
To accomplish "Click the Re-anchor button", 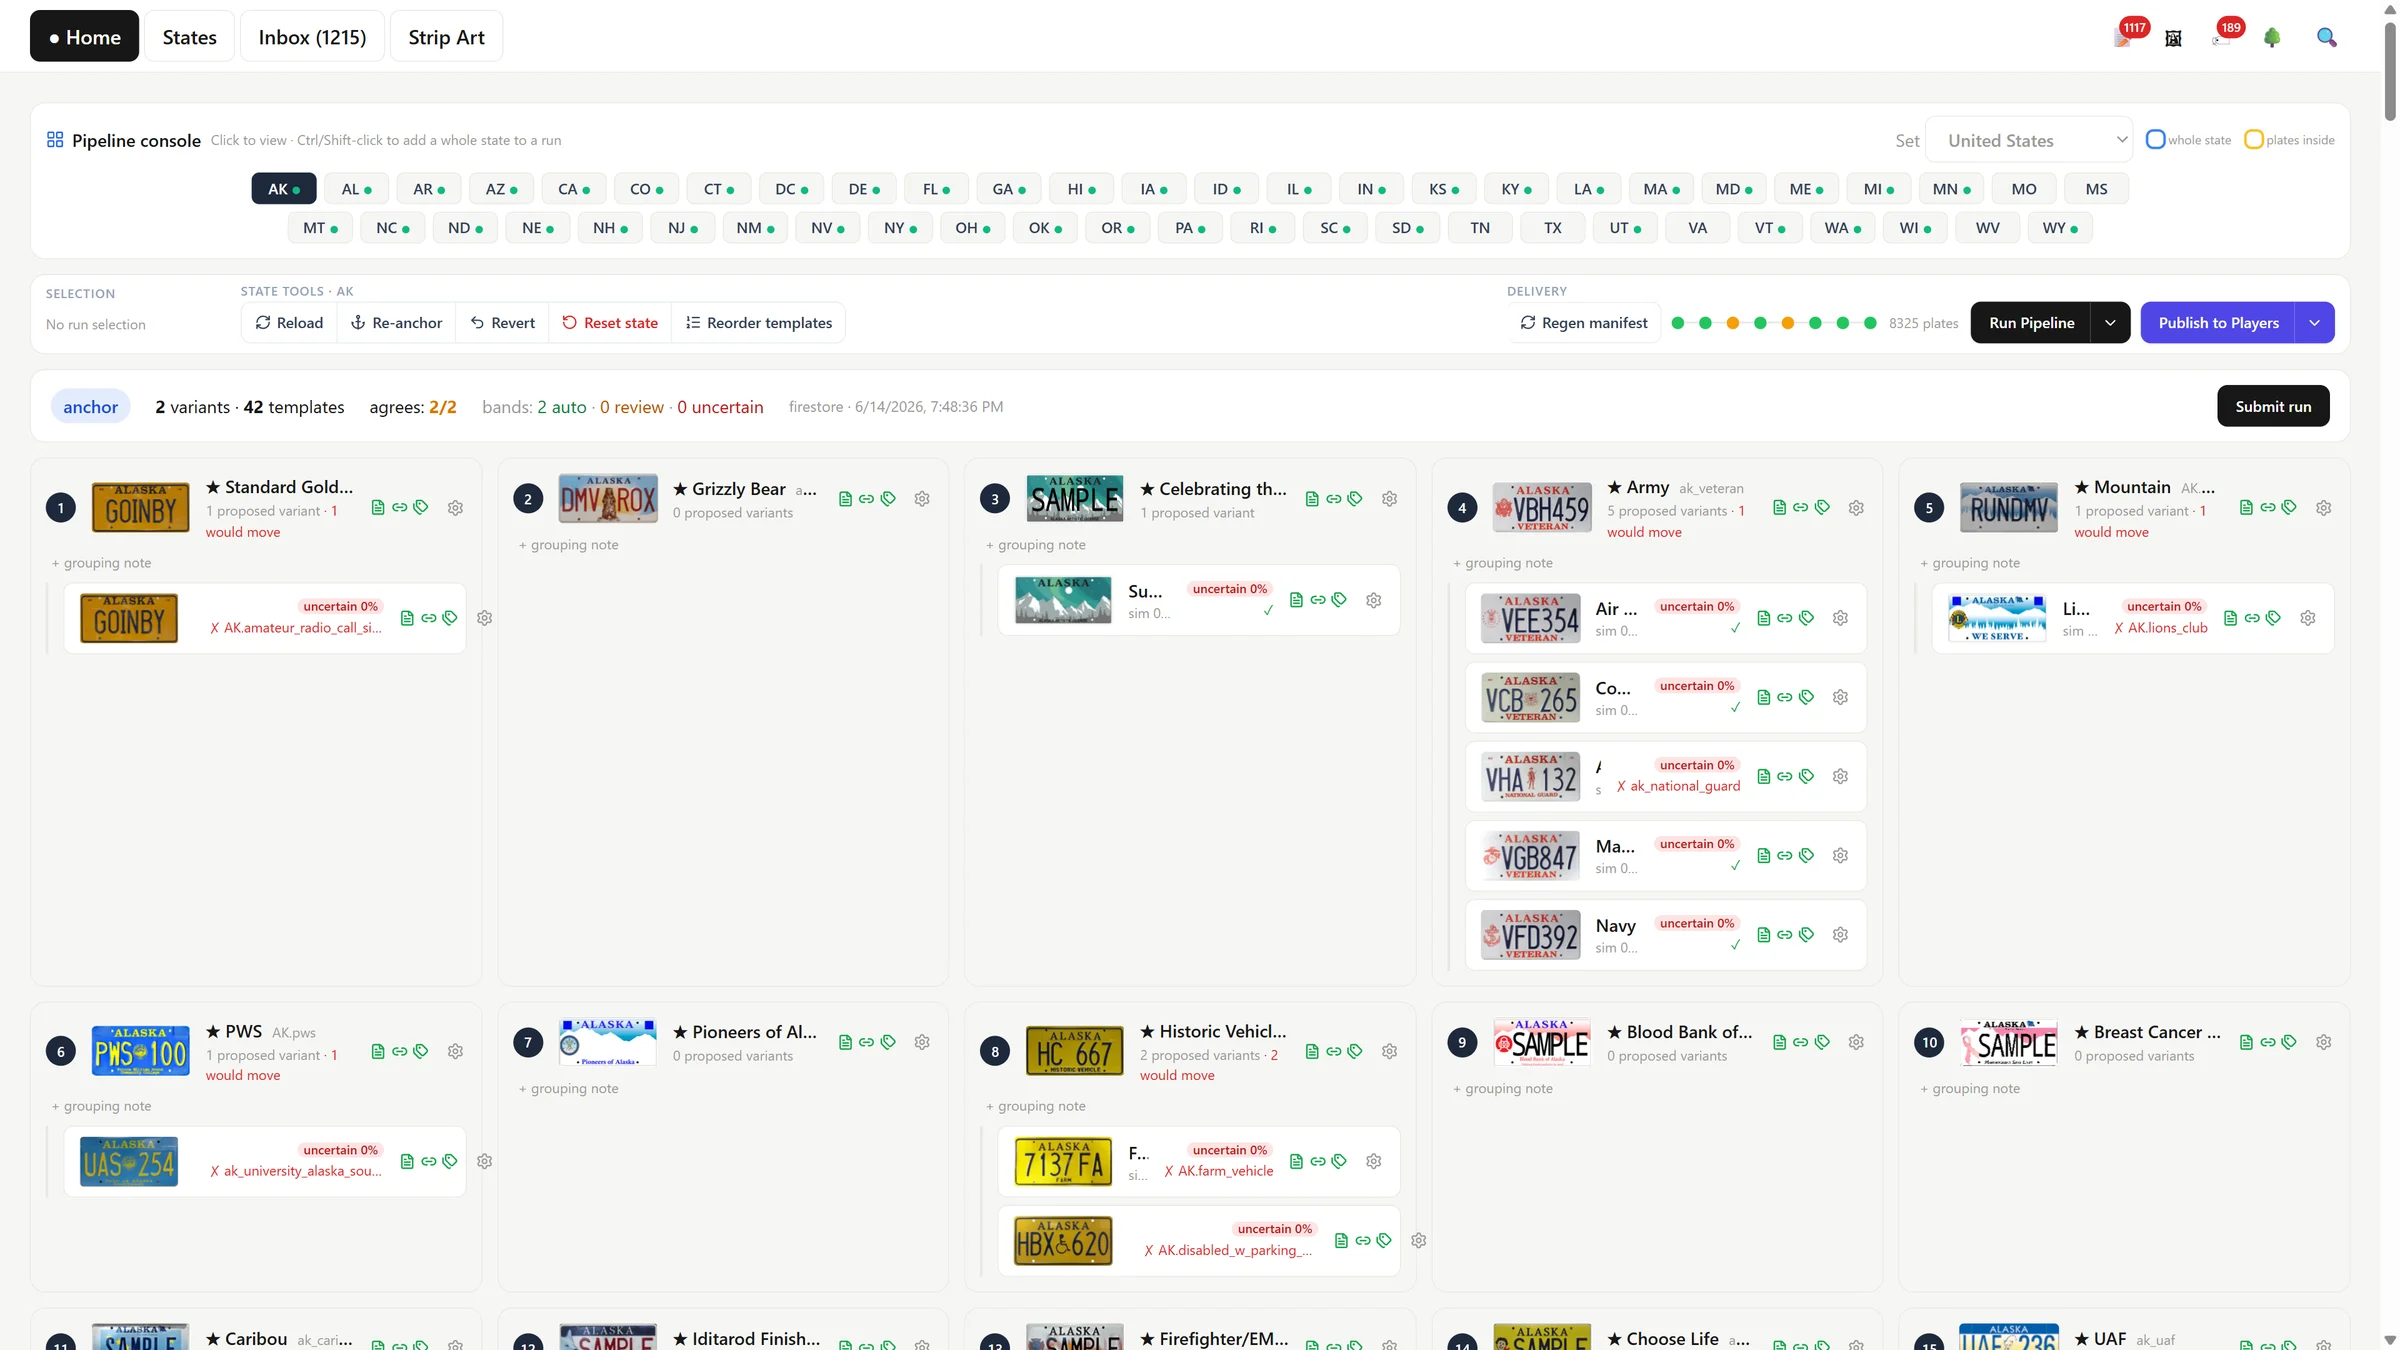I will tap(396, 323).
